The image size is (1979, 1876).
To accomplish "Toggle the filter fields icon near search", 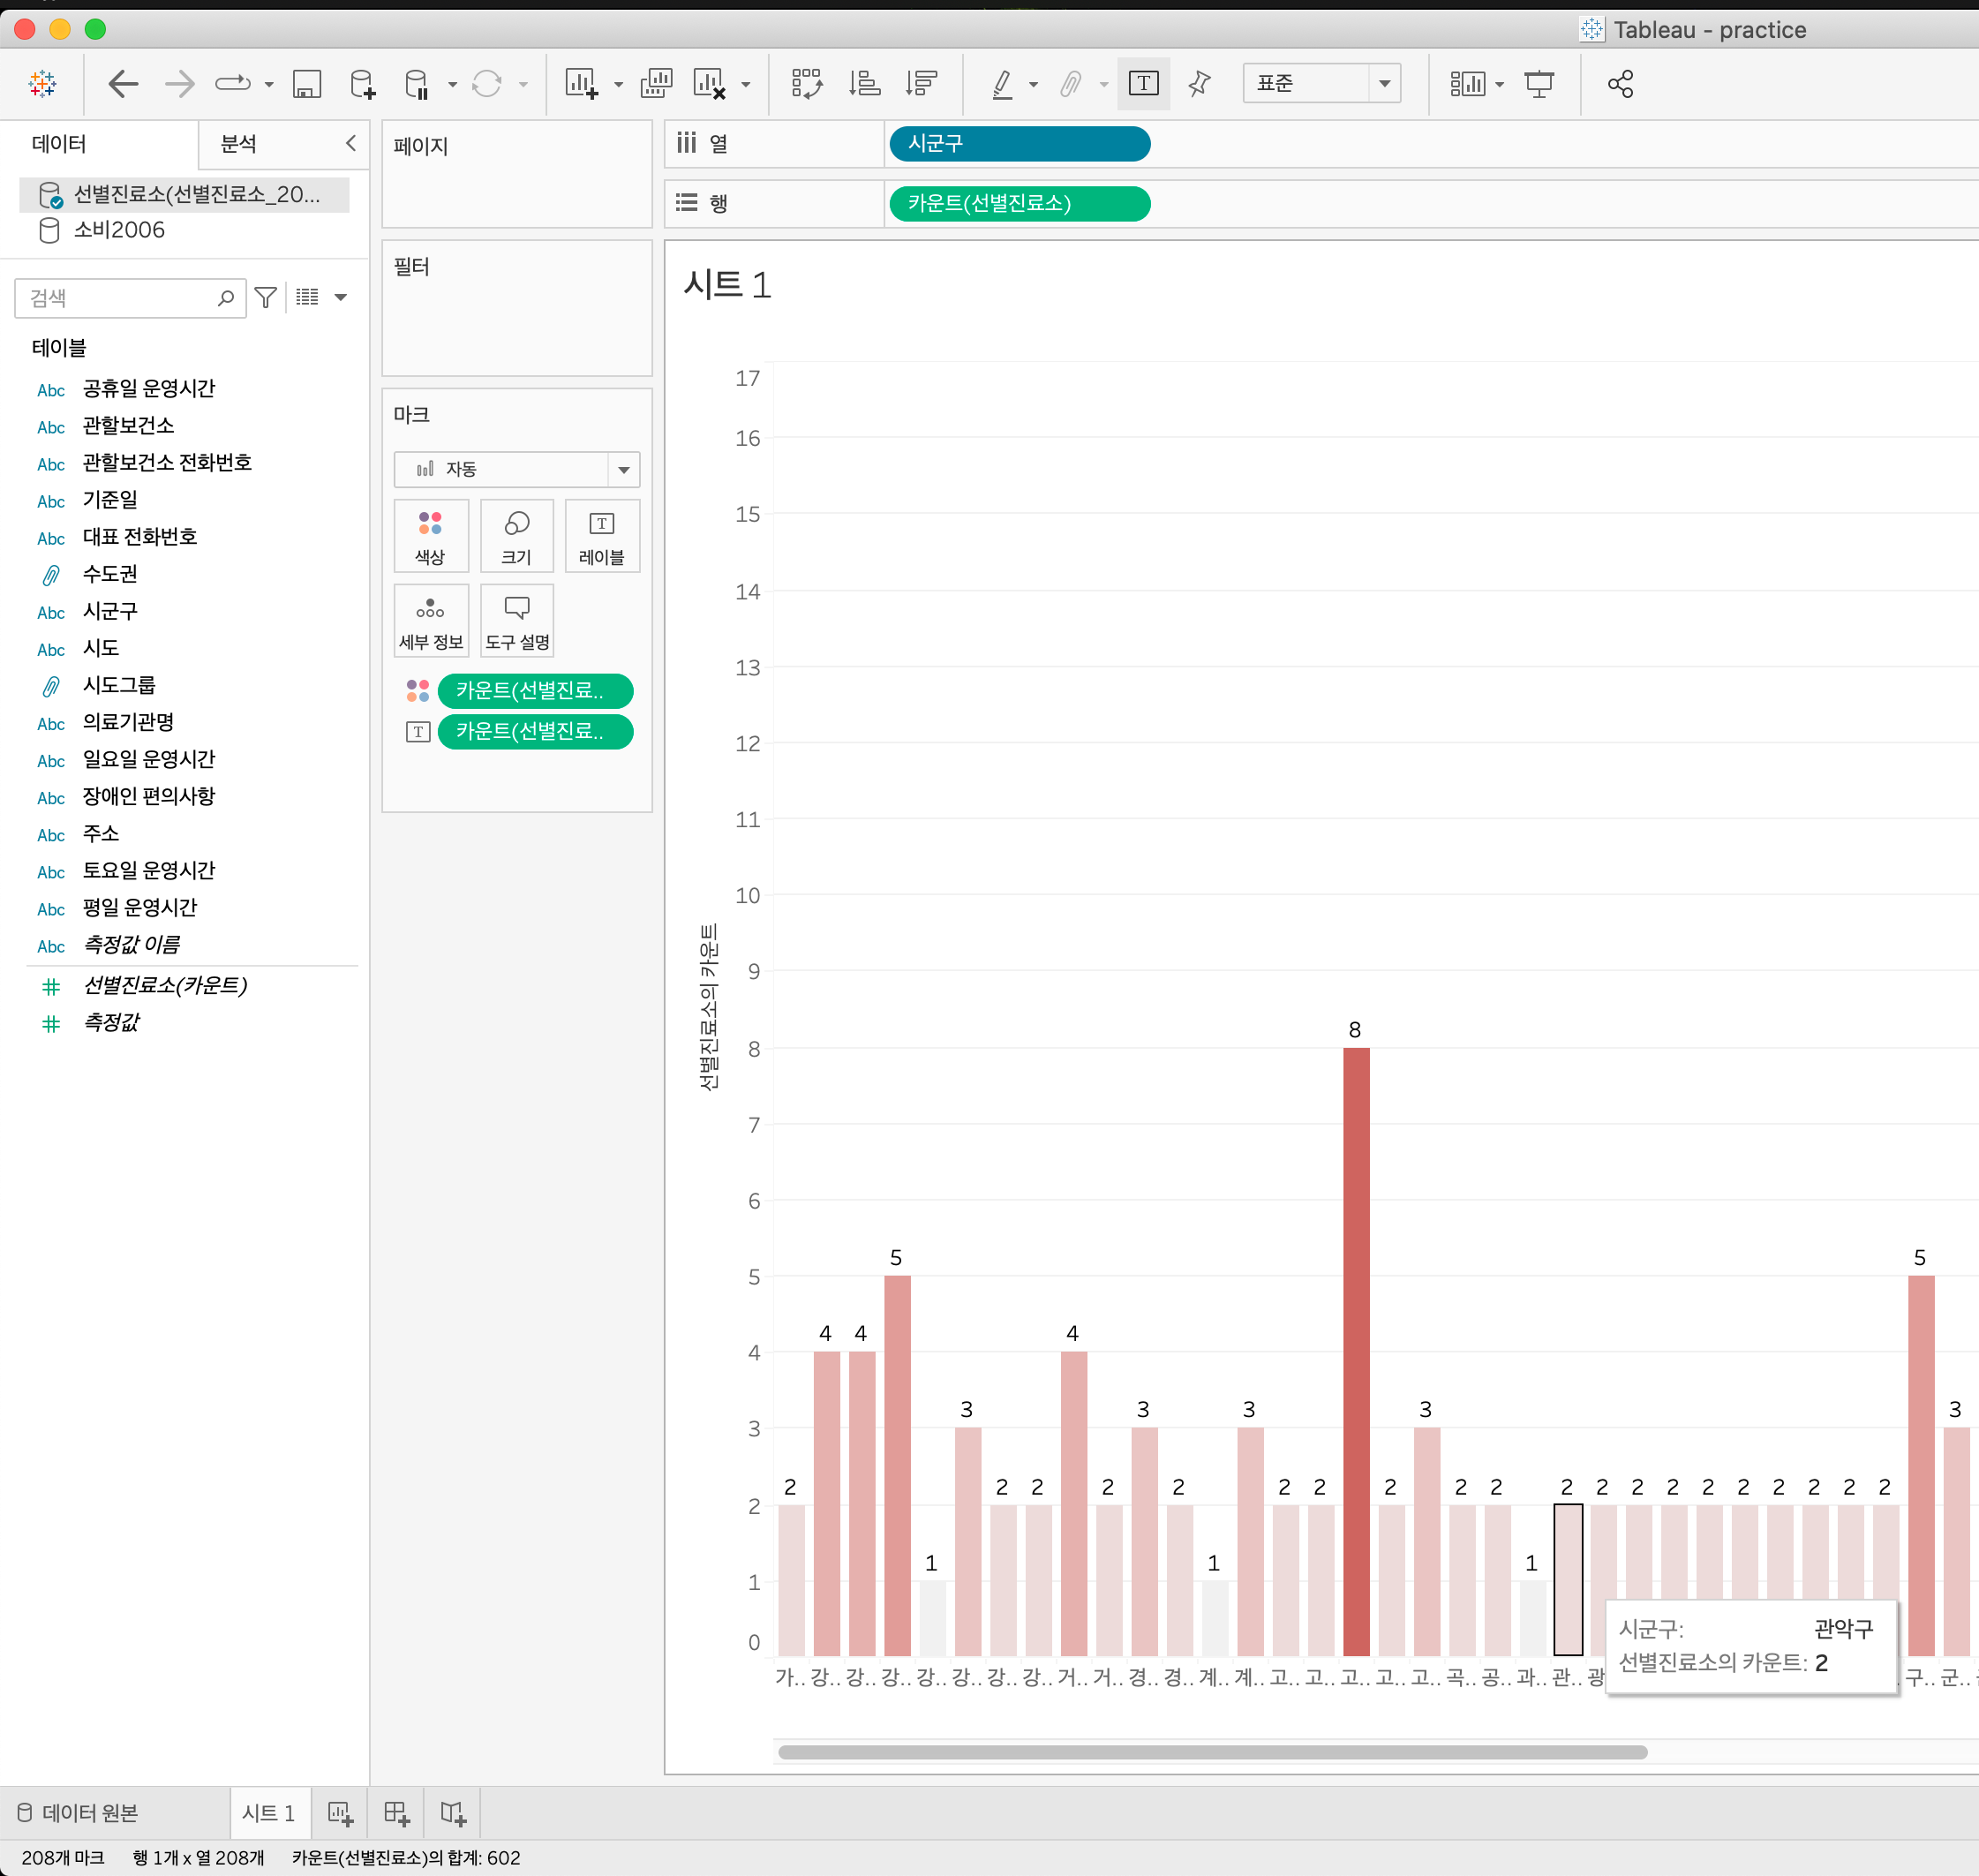I will click(265, 298).
